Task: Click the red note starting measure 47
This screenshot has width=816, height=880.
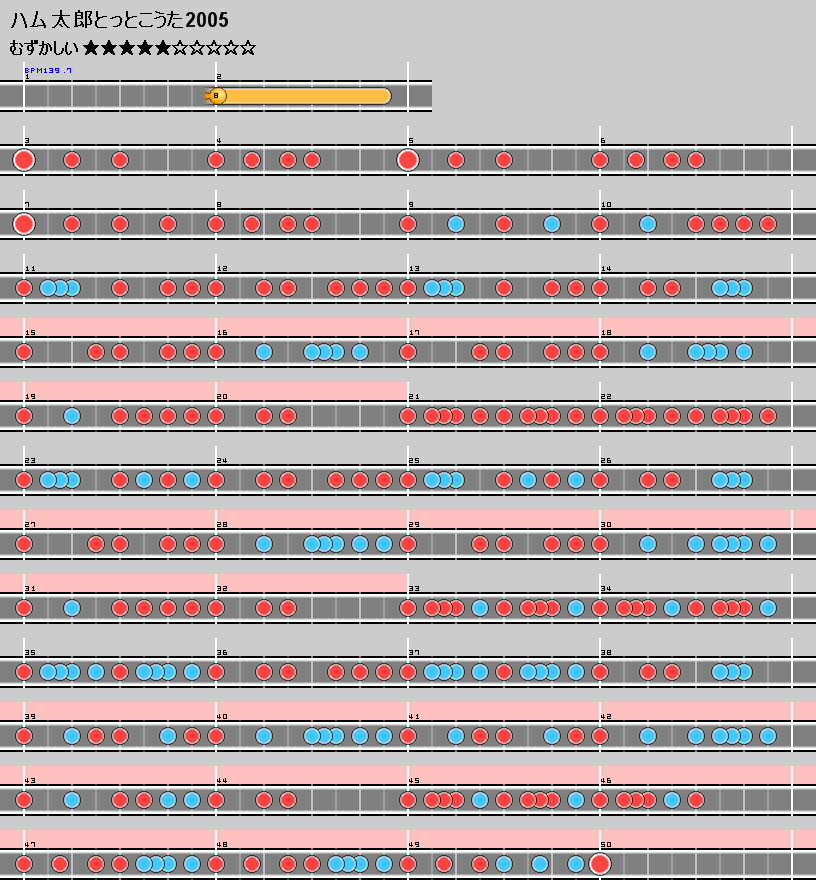Action: [24, 864]
